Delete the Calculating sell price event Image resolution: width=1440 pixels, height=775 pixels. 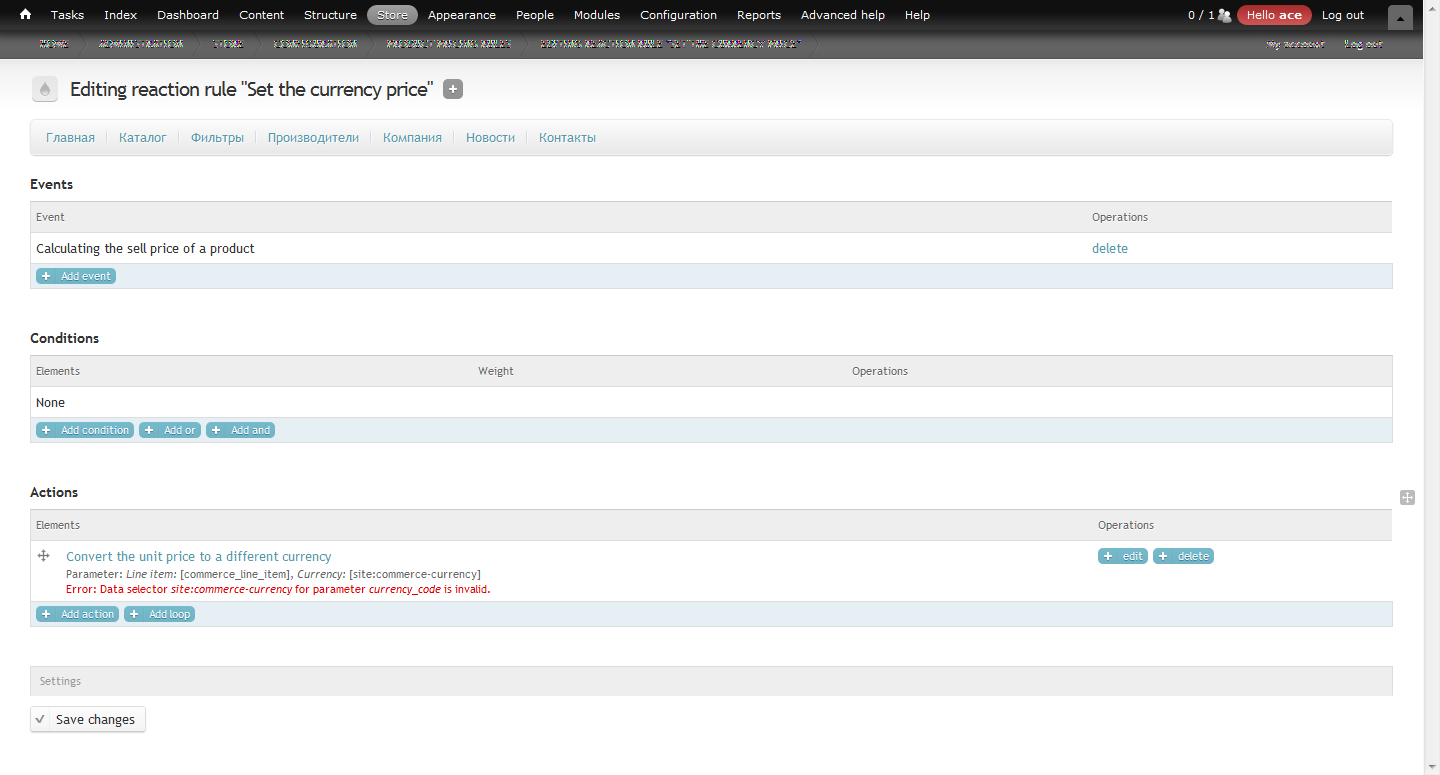click(1109, 248)
